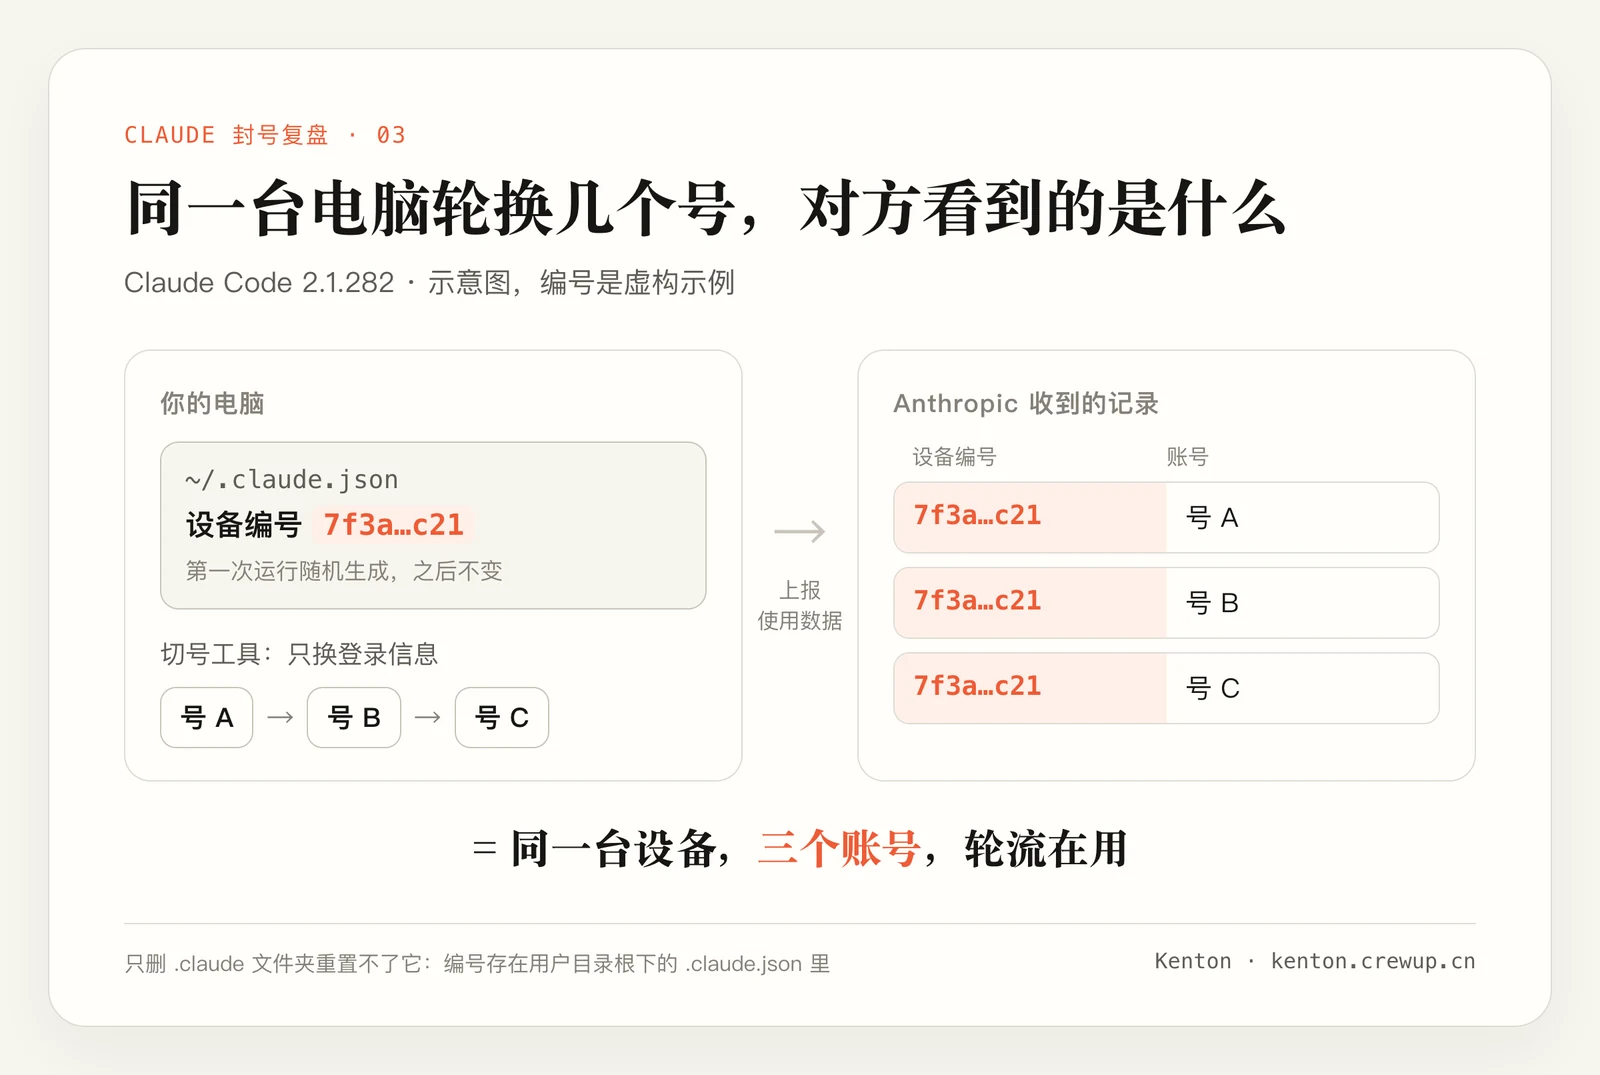The height and width of the screenshot is (1075, 1600).
Task: Click the 第一次运行随机生成，之后不变 note
Action: tap(344, 571)
